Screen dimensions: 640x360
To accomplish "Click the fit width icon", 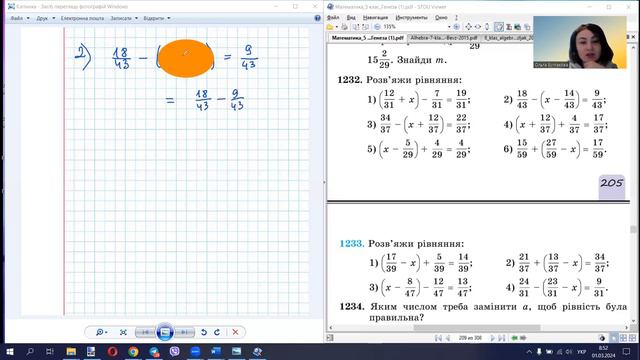I will (x=478, y=27).
